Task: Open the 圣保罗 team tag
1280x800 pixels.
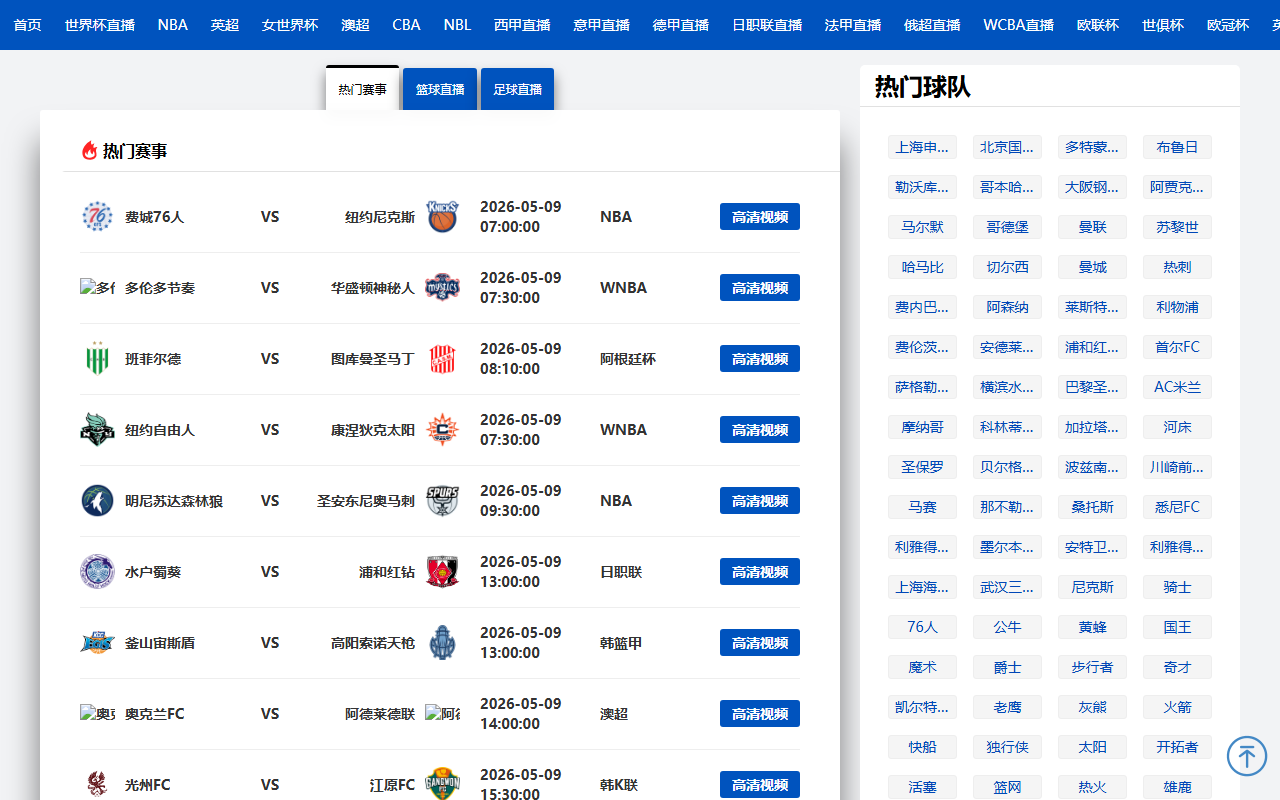Action: tap(922, 467)
